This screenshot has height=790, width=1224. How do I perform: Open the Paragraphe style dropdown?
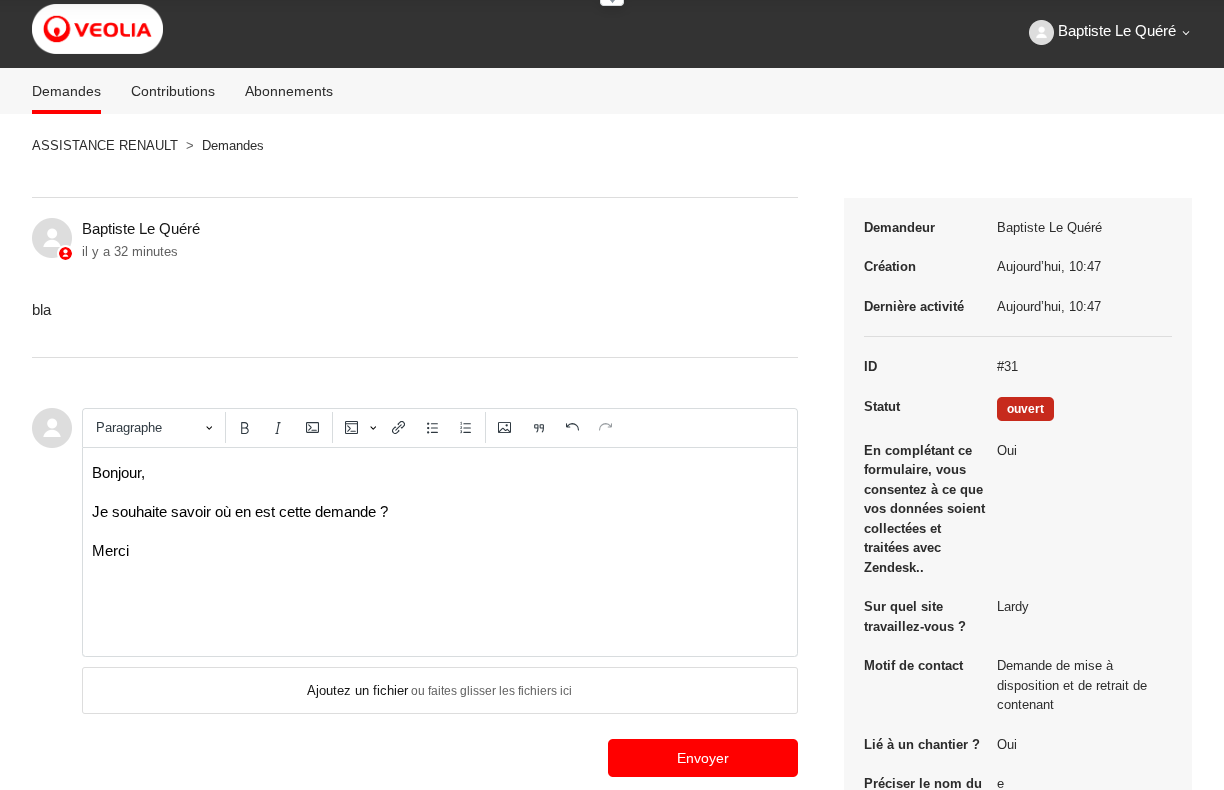[155, 428]
